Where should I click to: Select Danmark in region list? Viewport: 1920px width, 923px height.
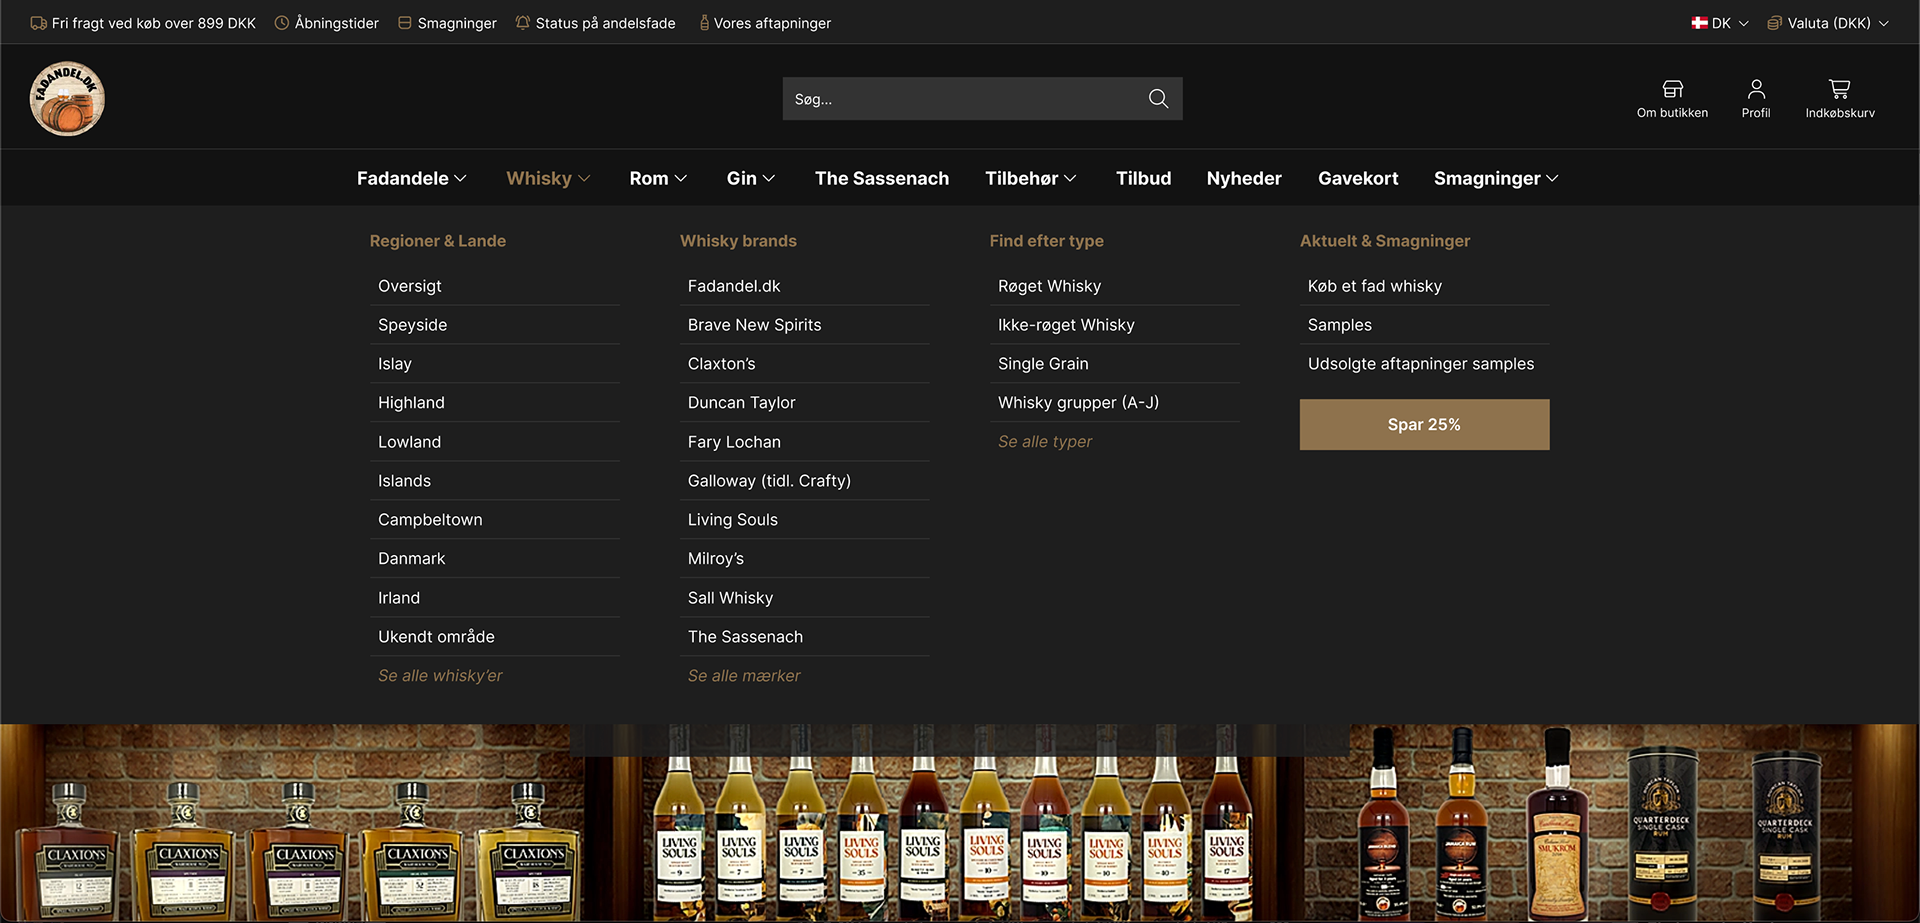coord(495,559)
